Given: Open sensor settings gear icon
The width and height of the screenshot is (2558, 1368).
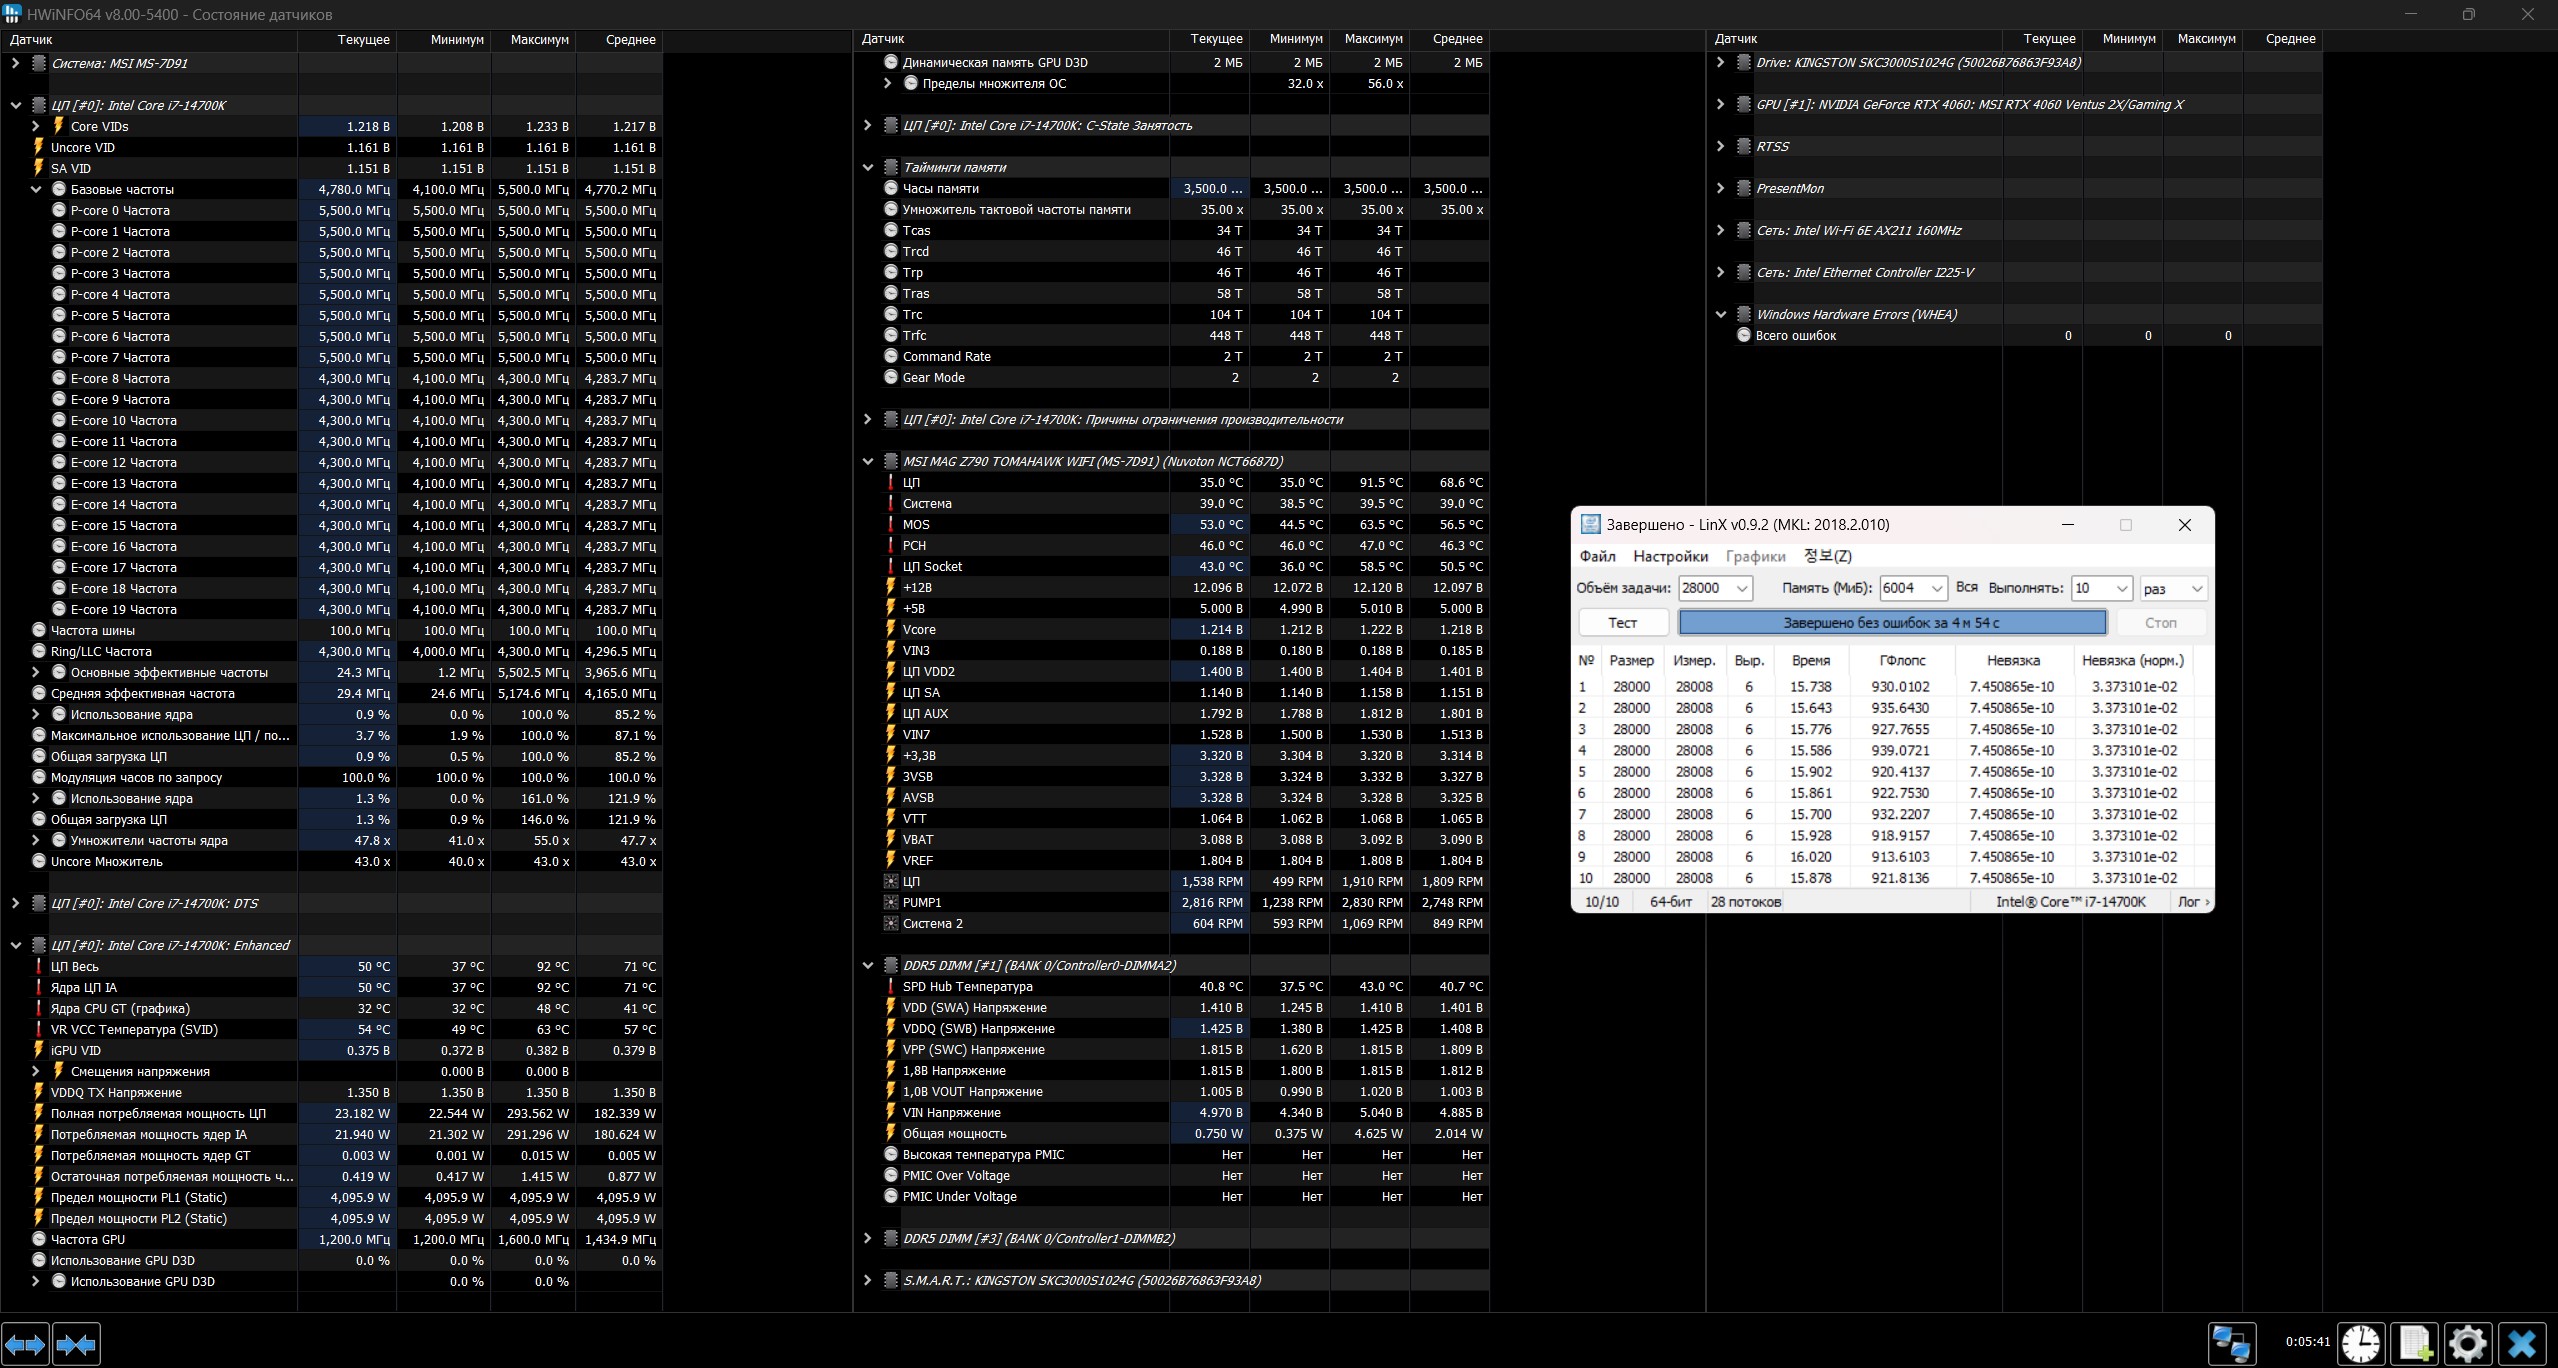Looking at the screenshot, I should [x=2467, y=1344].
